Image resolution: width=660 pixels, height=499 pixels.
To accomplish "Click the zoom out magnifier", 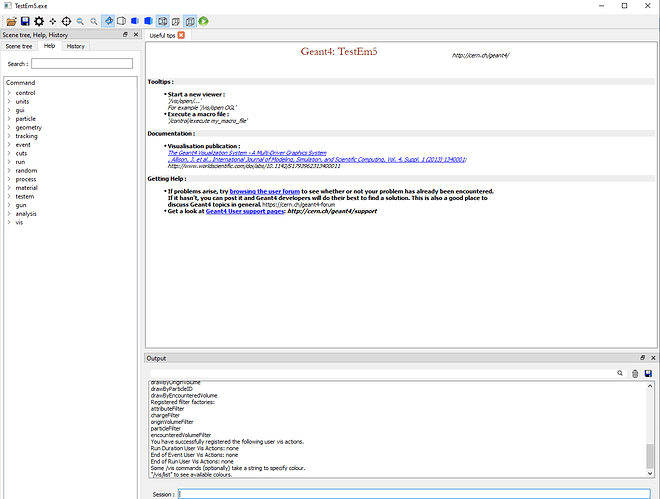I will [80, 21].
